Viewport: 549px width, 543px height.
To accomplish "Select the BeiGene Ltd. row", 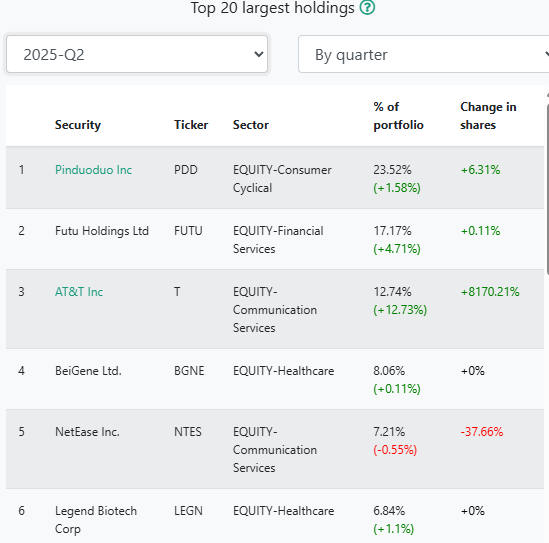I will 275,379.
